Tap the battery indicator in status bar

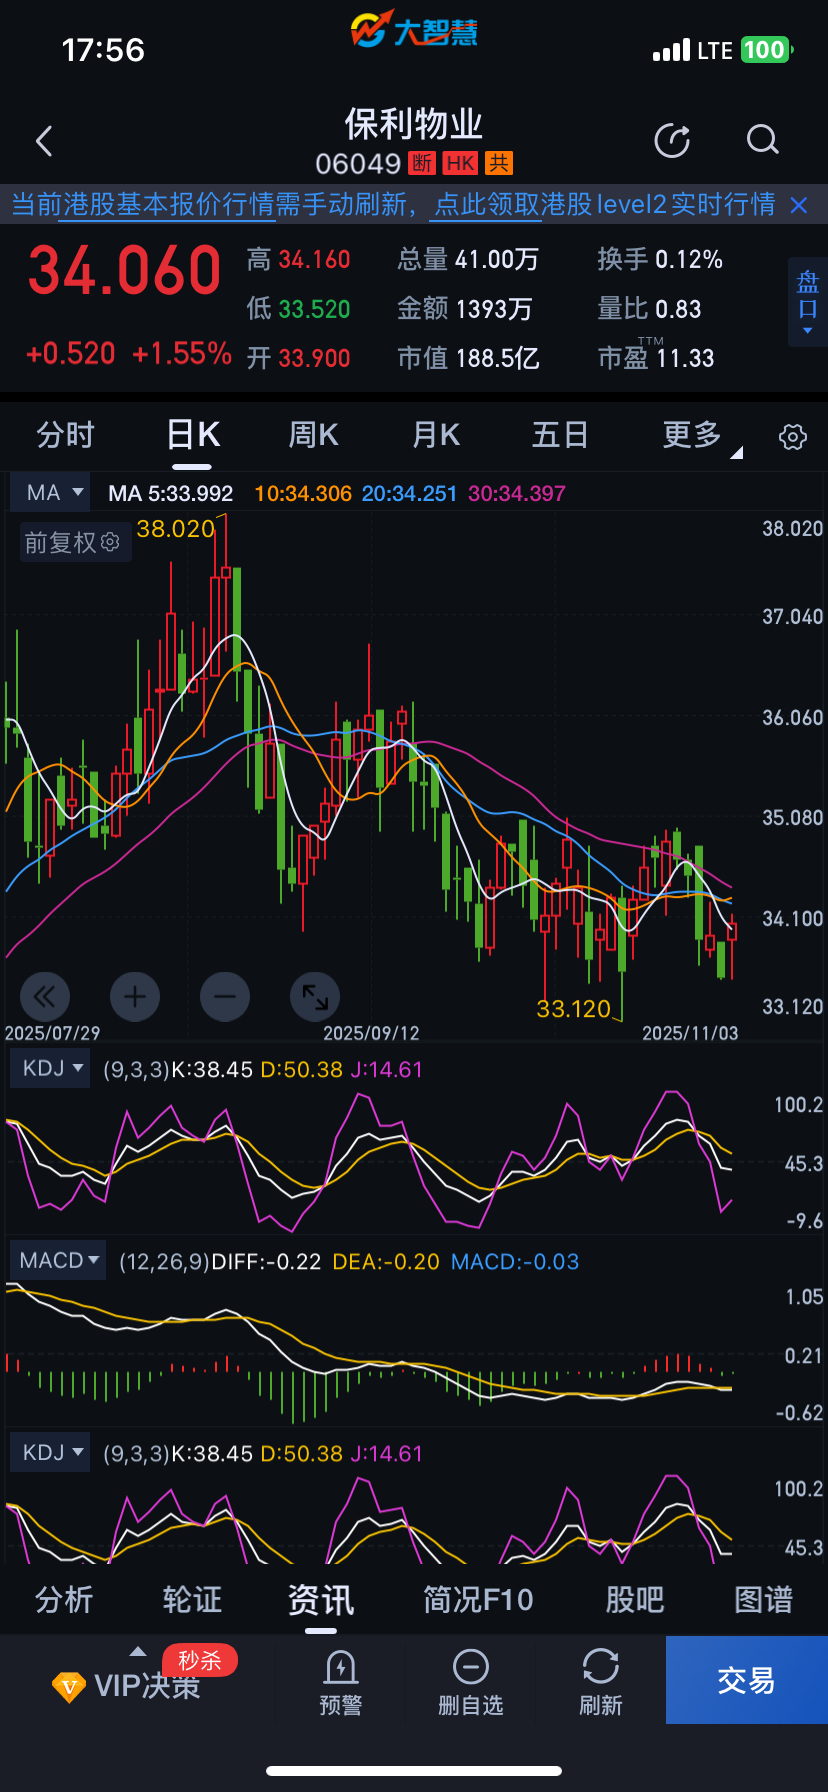pyautogui.click(x=766, y=50)
